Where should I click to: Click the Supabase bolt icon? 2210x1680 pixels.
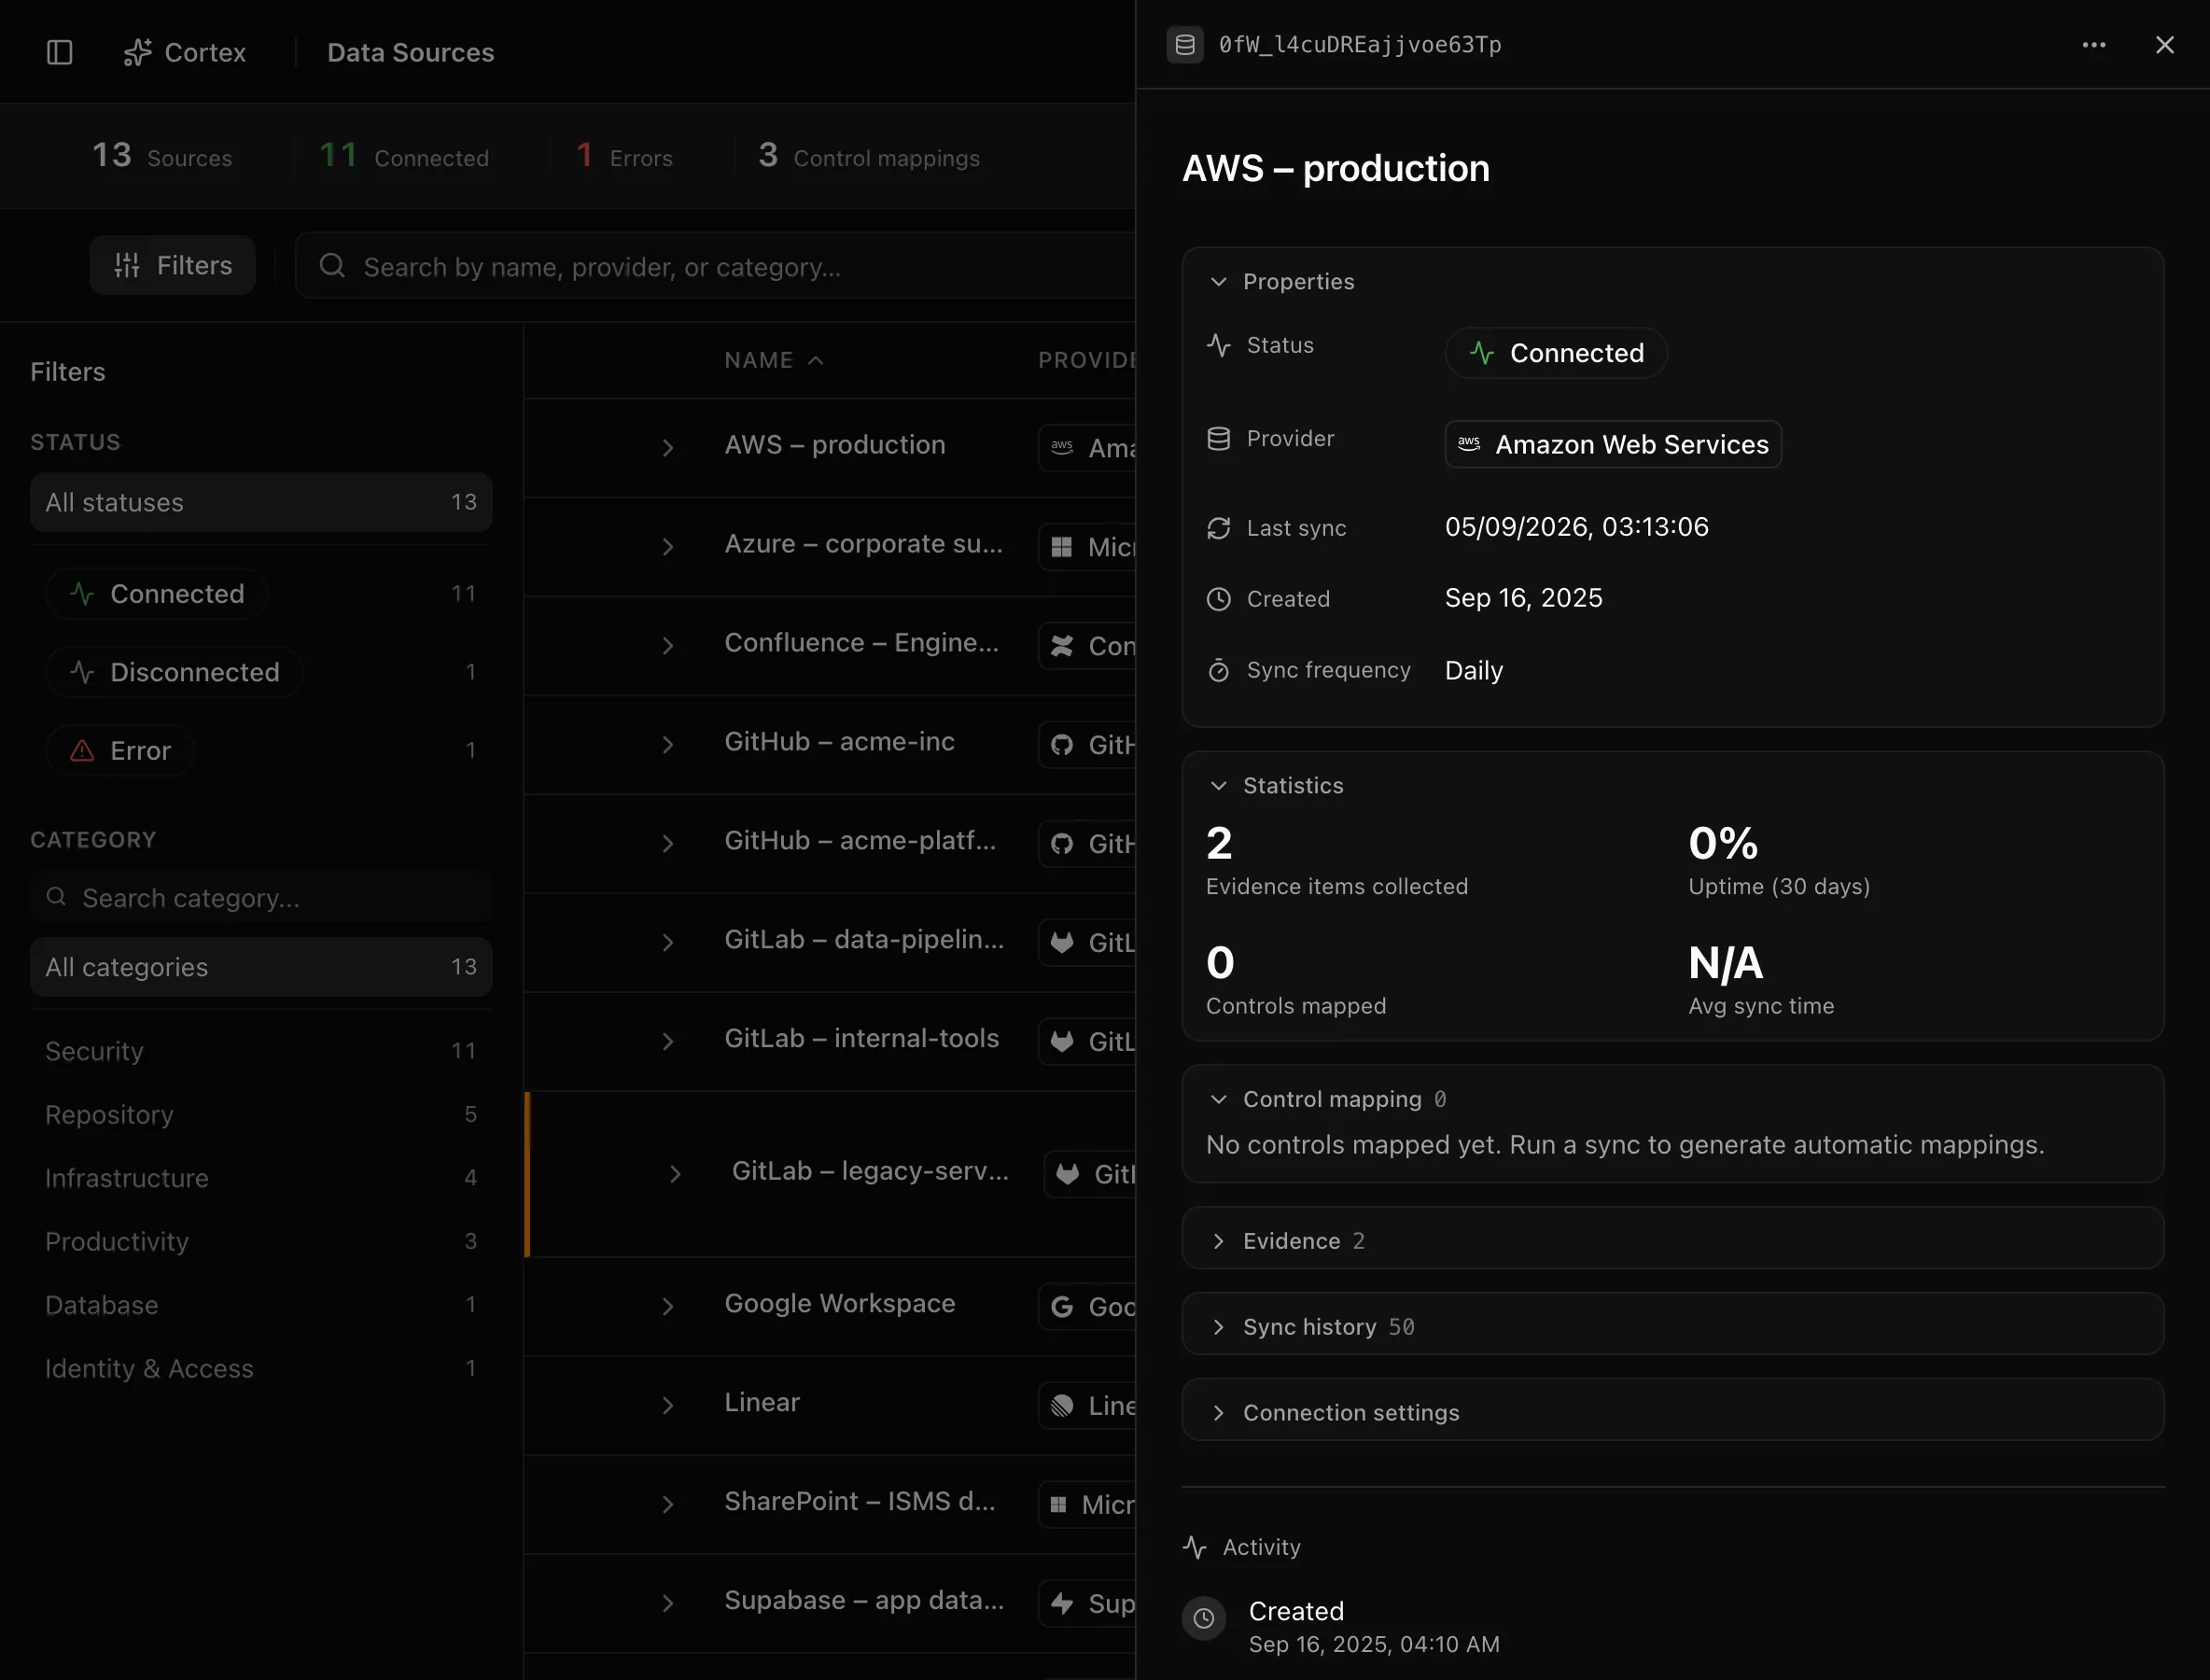click(x=1062, y=1604)
